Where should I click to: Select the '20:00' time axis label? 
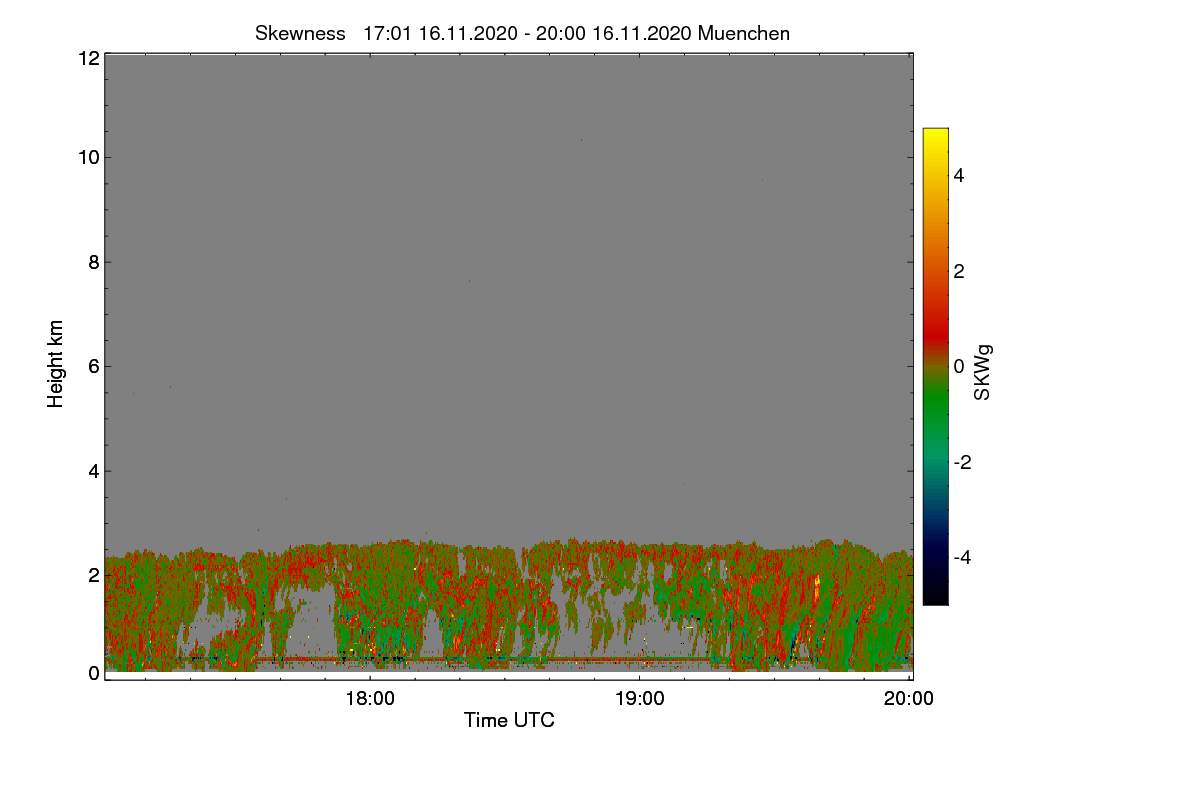(x=909, y=699)
